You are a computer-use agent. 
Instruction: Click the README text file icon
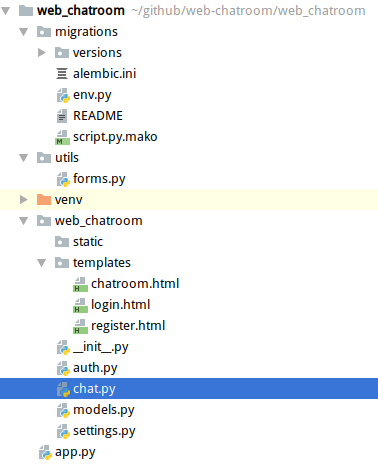[x=62, y=116]
